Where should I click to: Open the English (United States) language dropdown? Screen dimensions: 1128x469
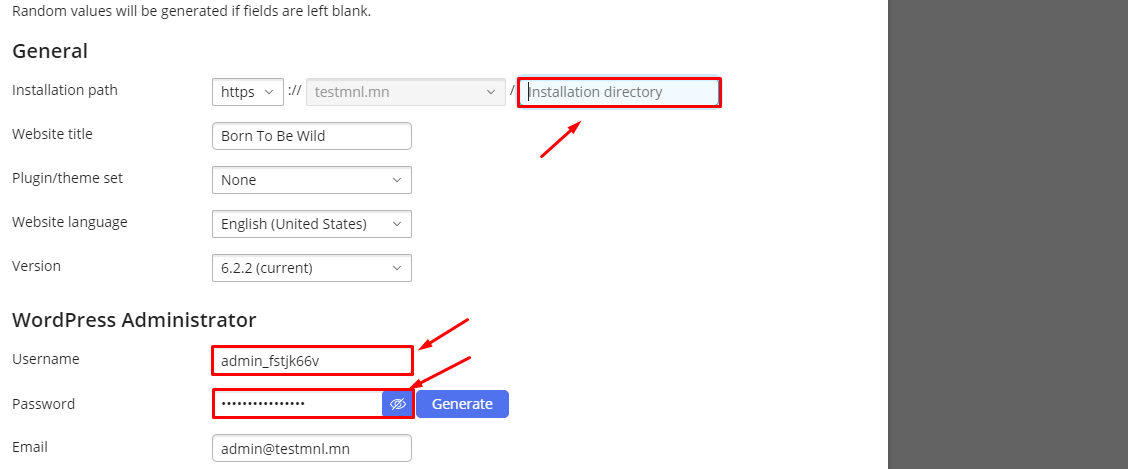[x=311, y=224]
